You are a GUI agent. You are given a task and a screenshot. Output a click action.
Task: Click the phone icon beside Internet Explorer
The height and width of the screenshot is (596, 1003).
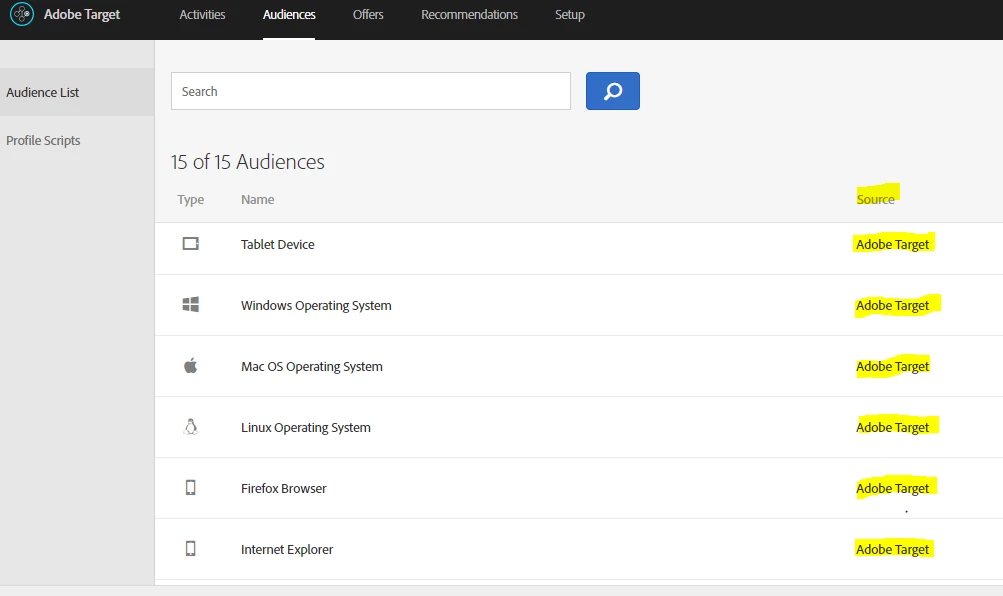(x=191, y=549)
